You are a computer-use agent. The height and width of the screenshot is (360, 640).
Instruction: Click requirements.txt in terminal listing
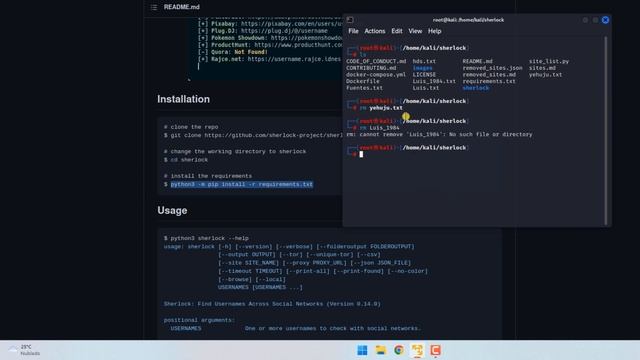point(489,81)
